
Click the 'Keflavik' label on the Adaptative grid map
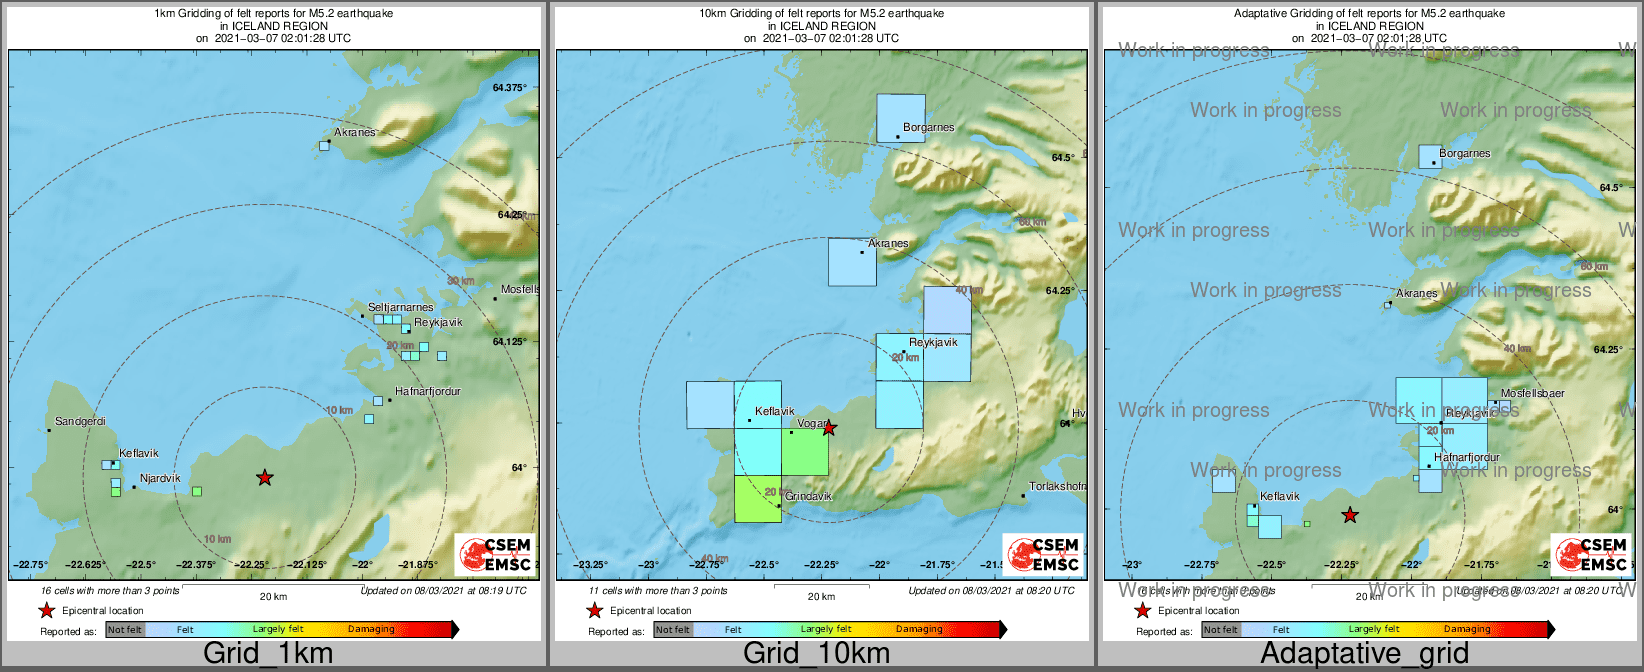1280,496
